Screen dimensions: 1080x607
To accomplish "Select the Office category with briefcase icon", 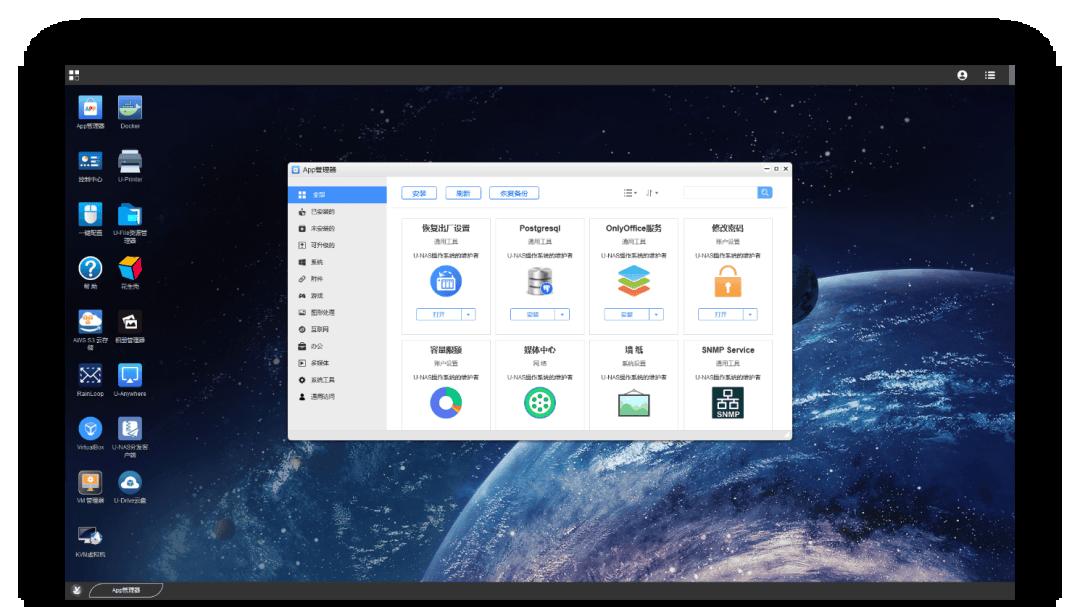I will [x=338, y=346].
